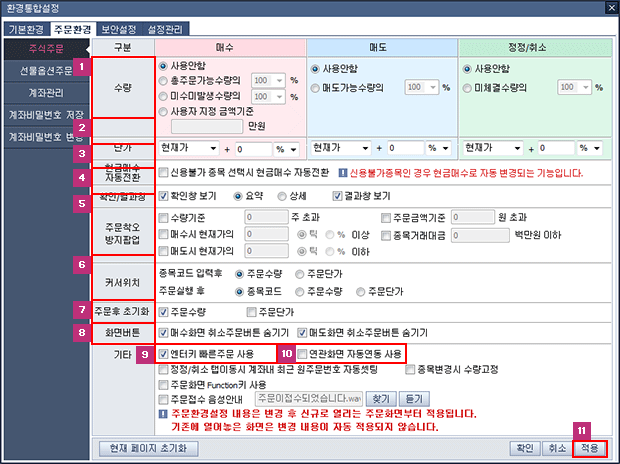Open 정정/취소 단가 % unit dropdown
620x464 pixels.
[x=590, y=148]
